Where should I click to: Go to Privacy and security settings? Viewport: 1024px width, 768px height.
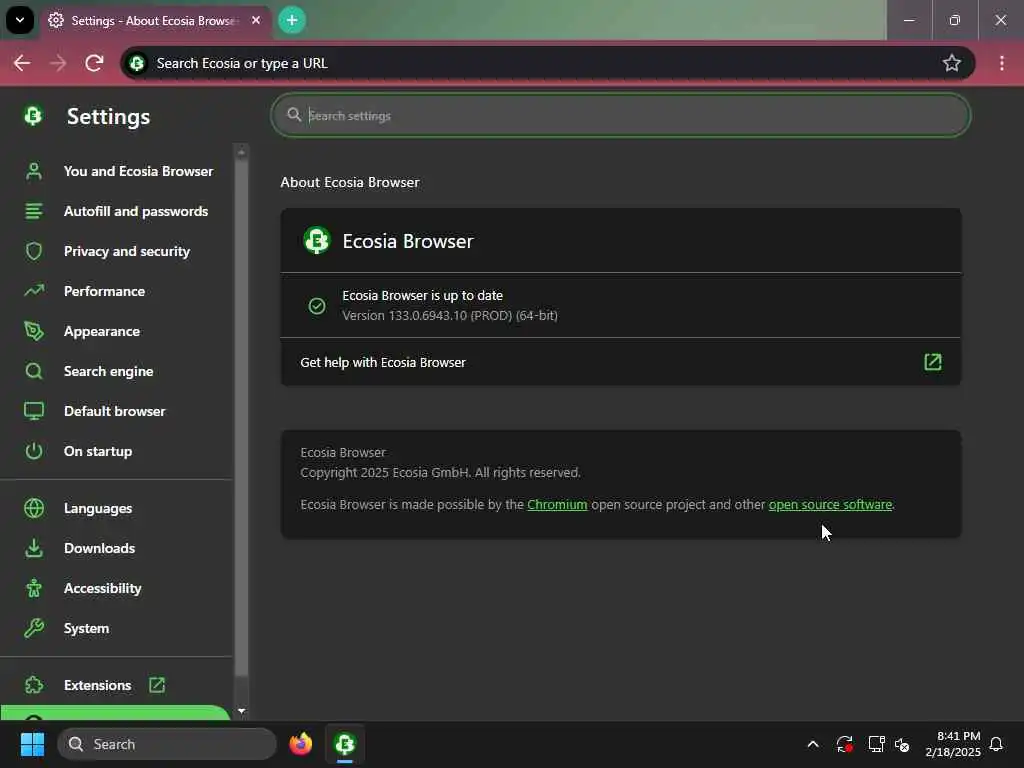[x=127, y=251]
